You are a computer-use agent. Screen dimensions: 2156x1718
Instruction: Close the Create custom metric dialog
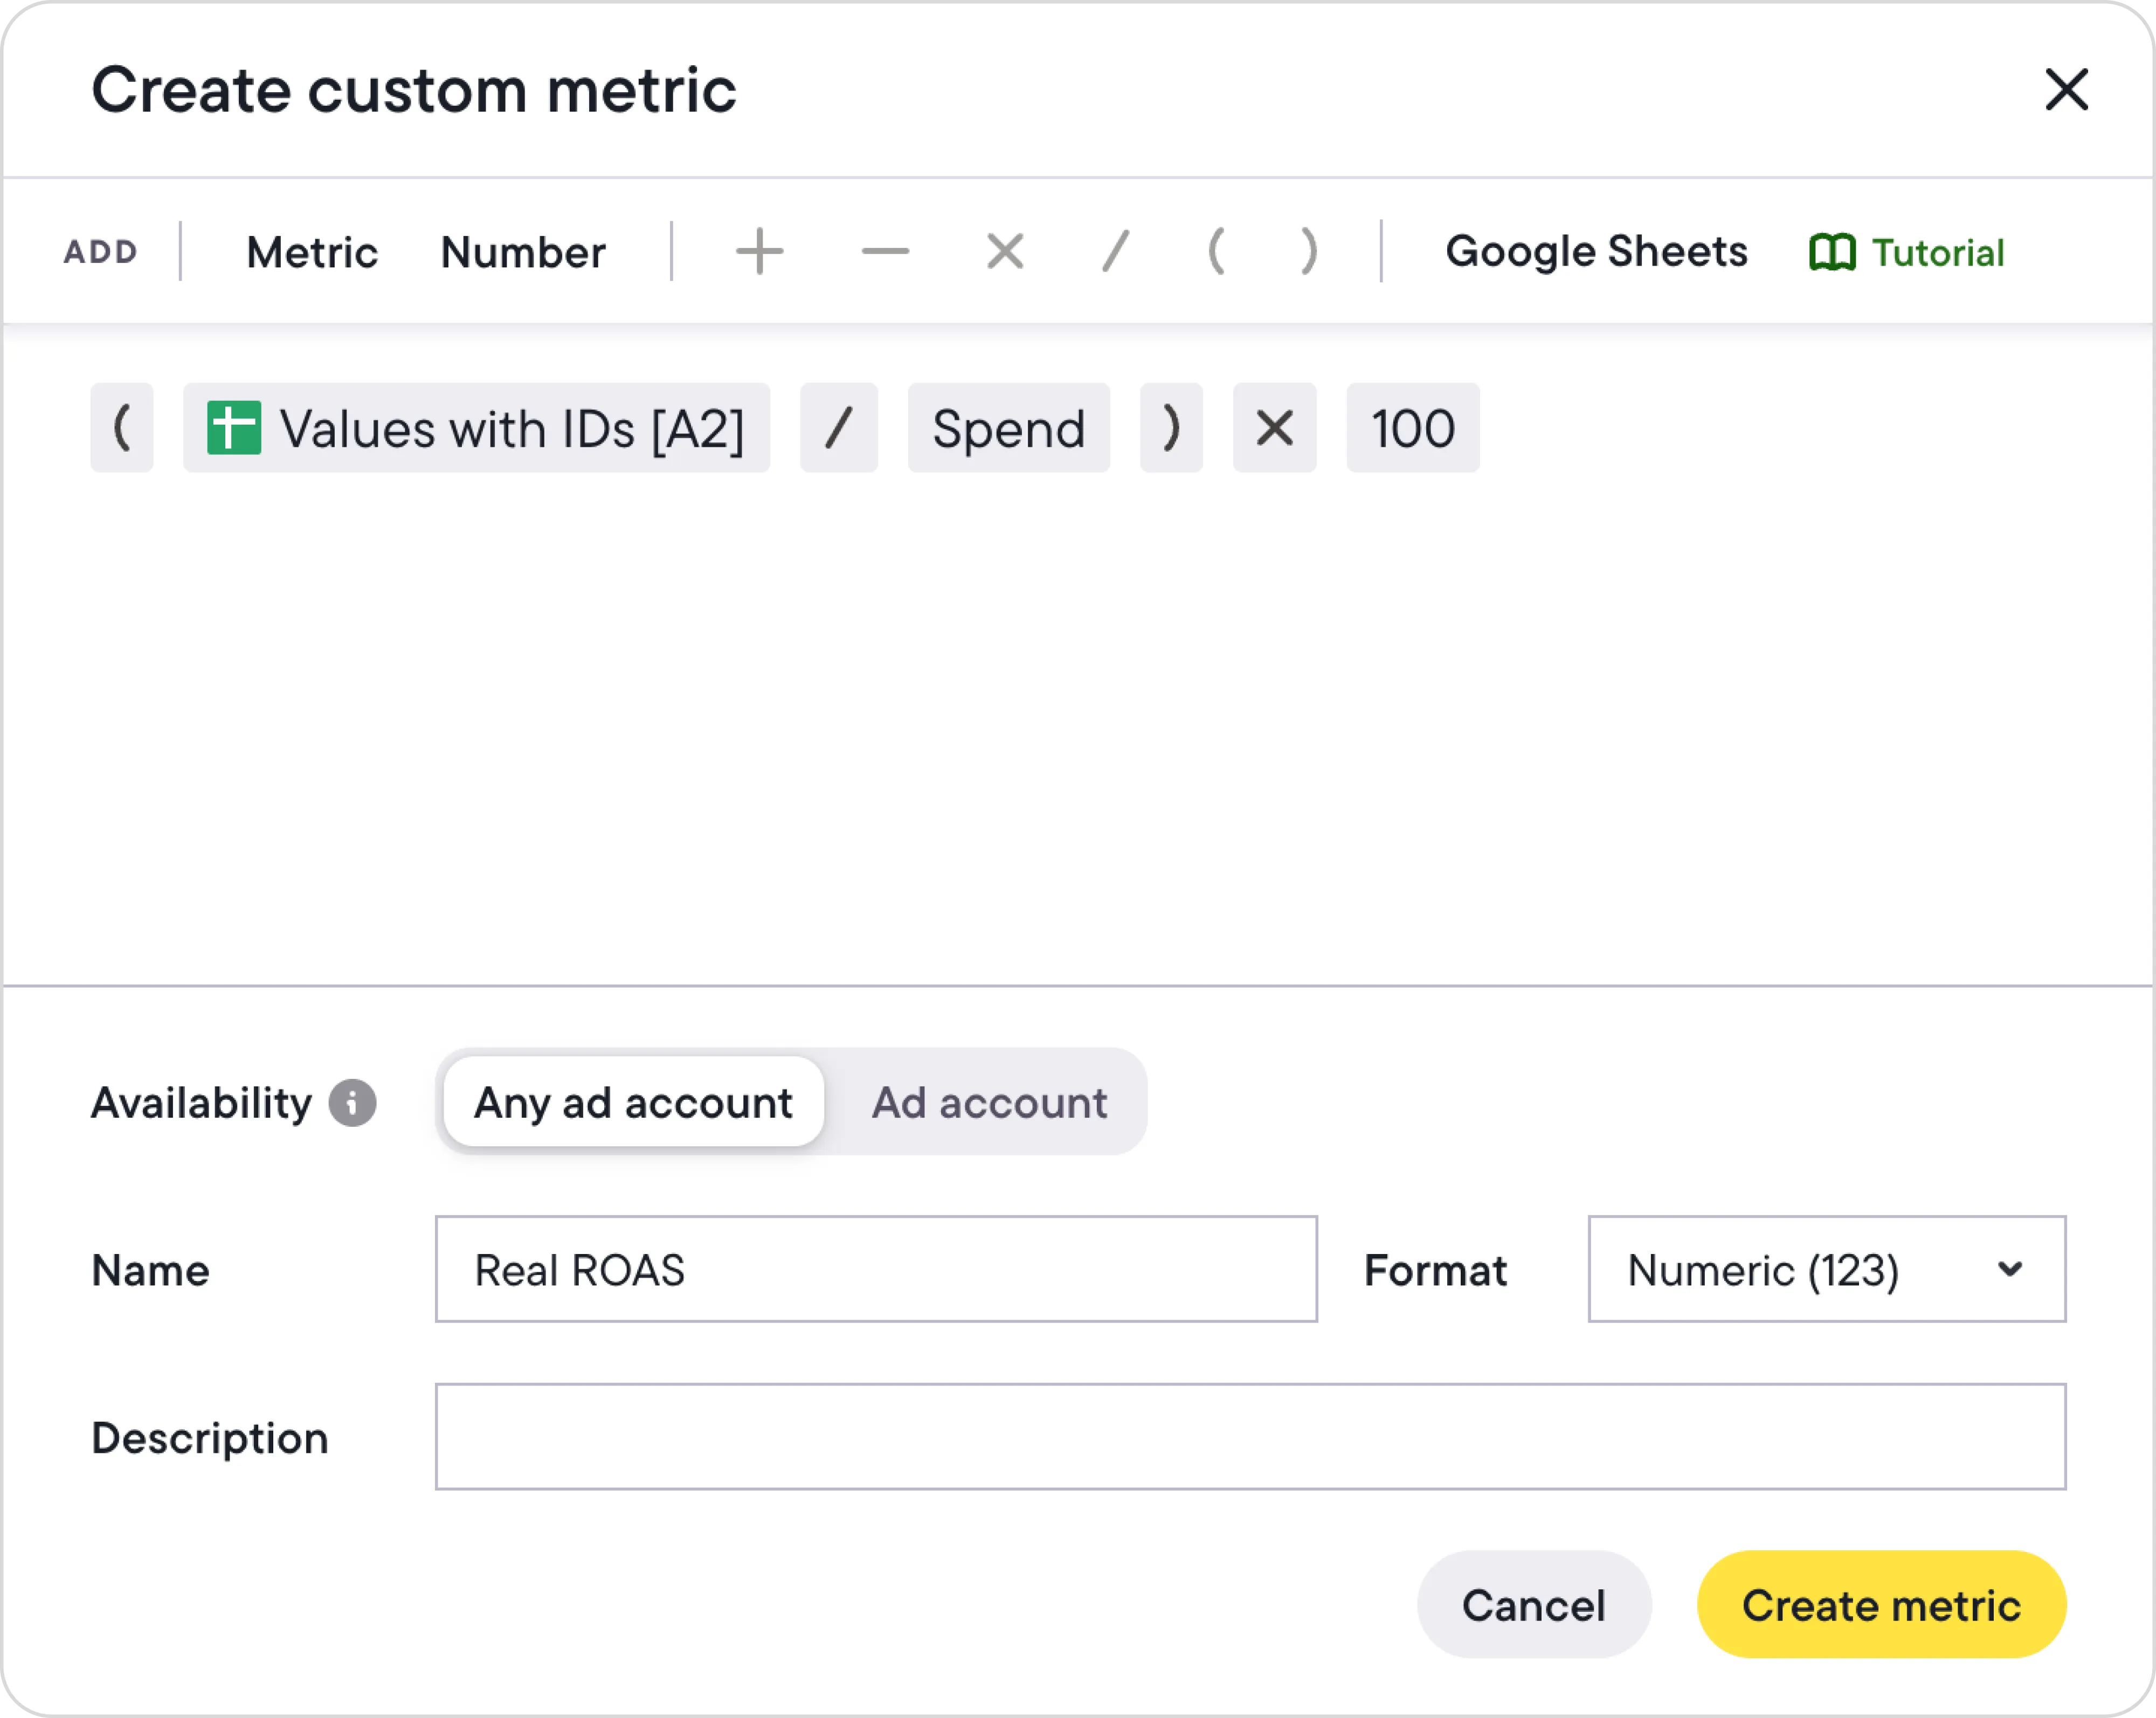[x=2066, y=90]
